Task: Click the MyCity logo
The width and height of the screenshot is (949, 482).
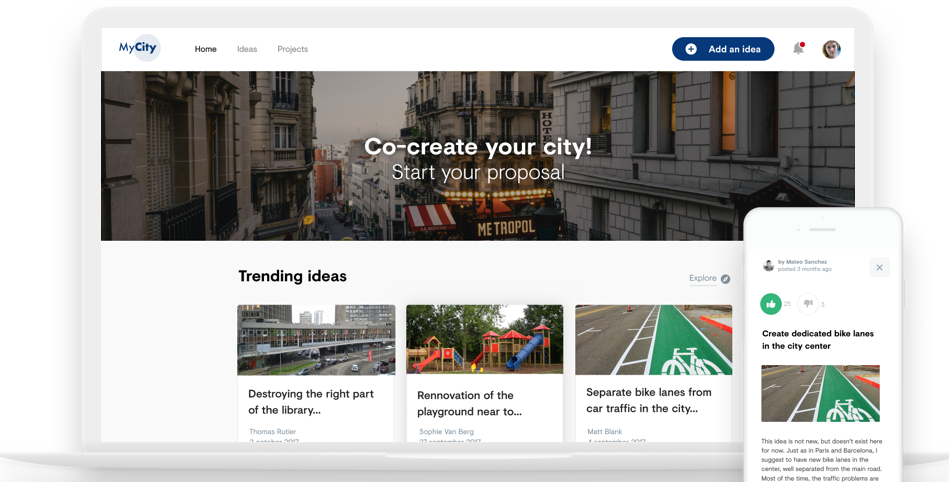Action: [139, 48]
